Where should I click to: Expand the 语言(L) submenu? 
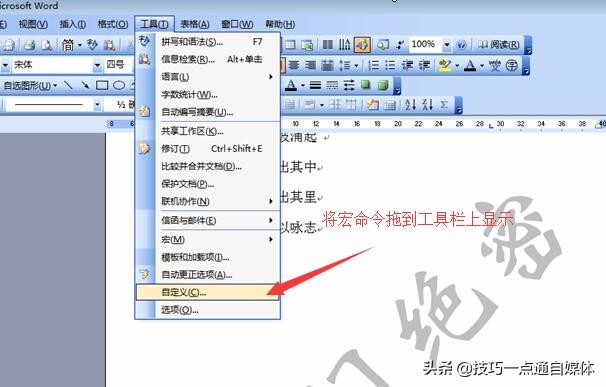click(x=218, y=77)
